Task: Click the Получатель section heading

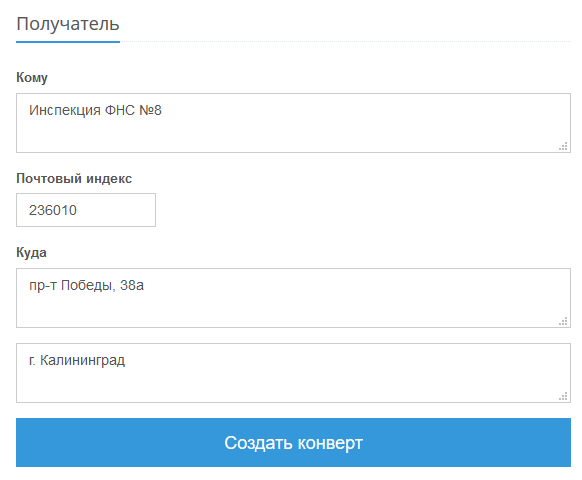Action: coord(68,24)
